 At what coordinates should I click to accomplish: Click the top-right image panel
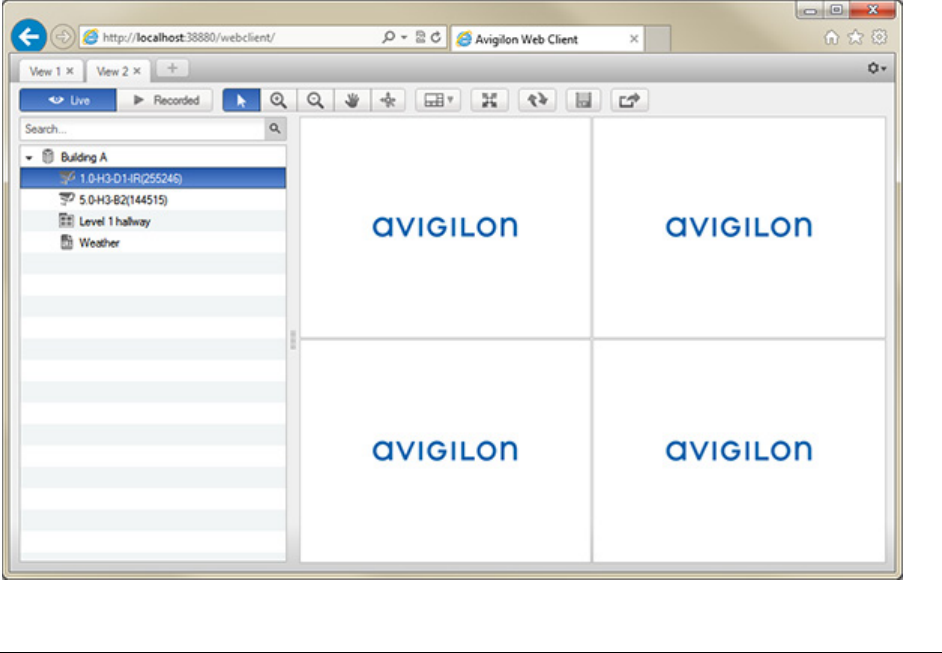coord(739,228)
